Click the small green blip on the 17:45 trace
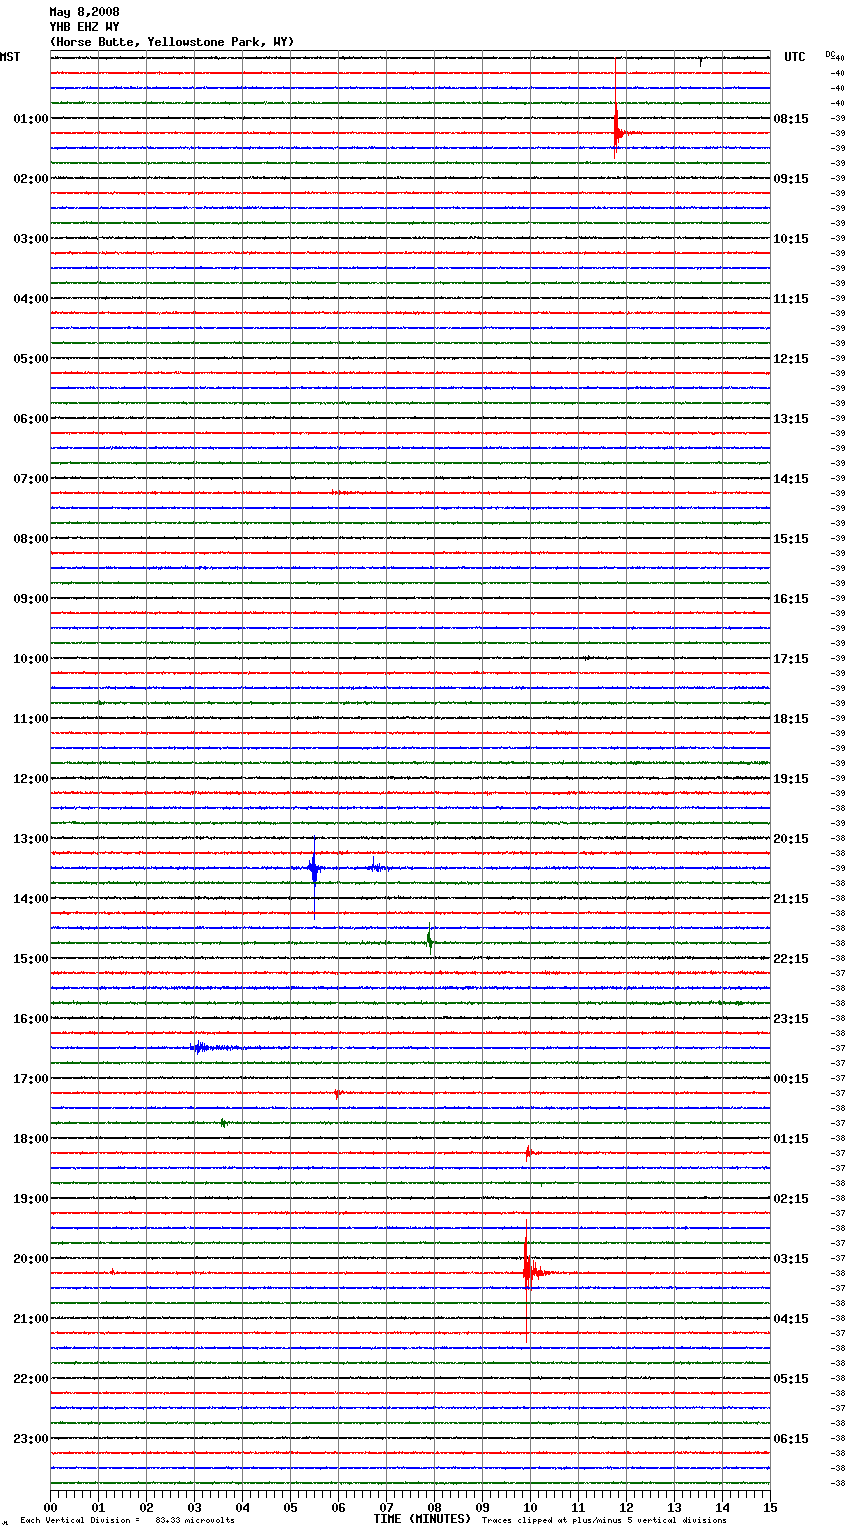Image resolution: width=850 pixels, height=1534 pixels. [224, 1123]
